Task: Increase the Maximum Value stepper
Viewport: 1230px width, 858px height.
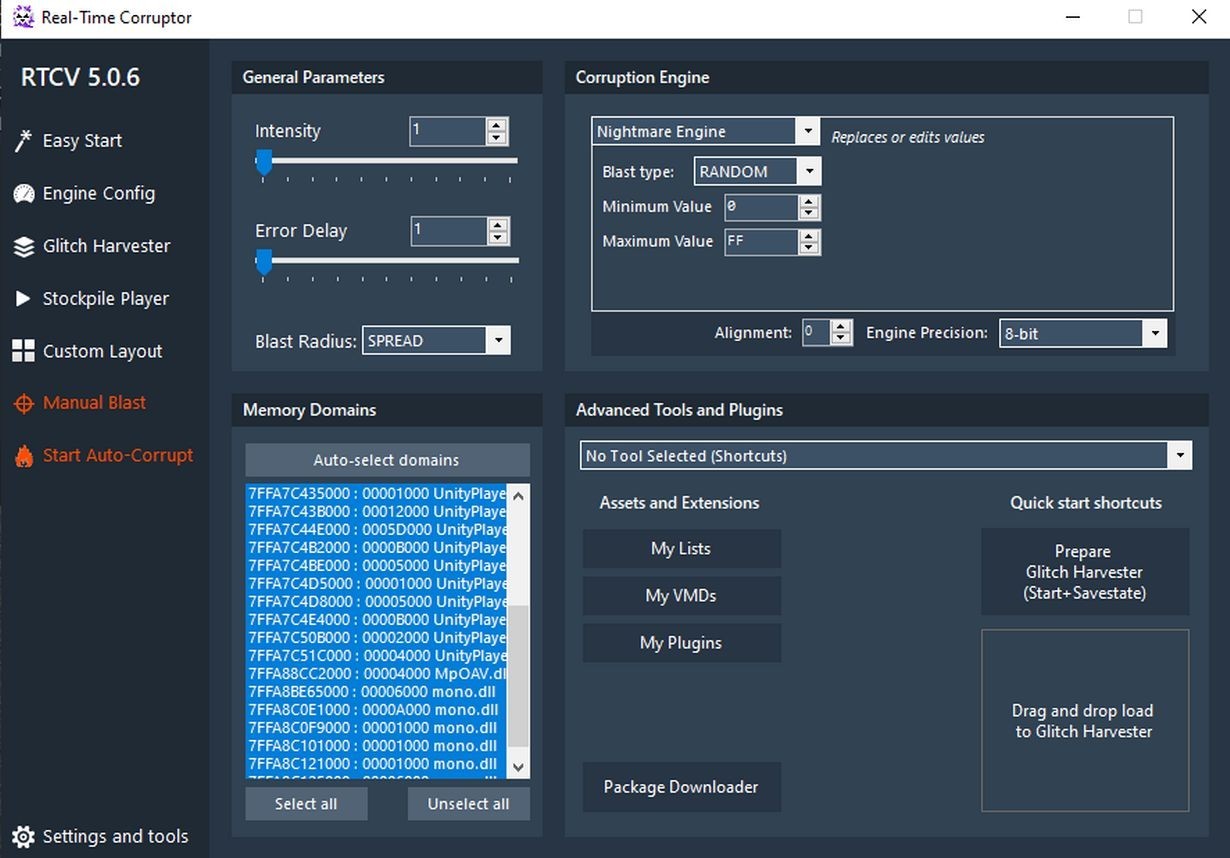Action: coord(810,236)
